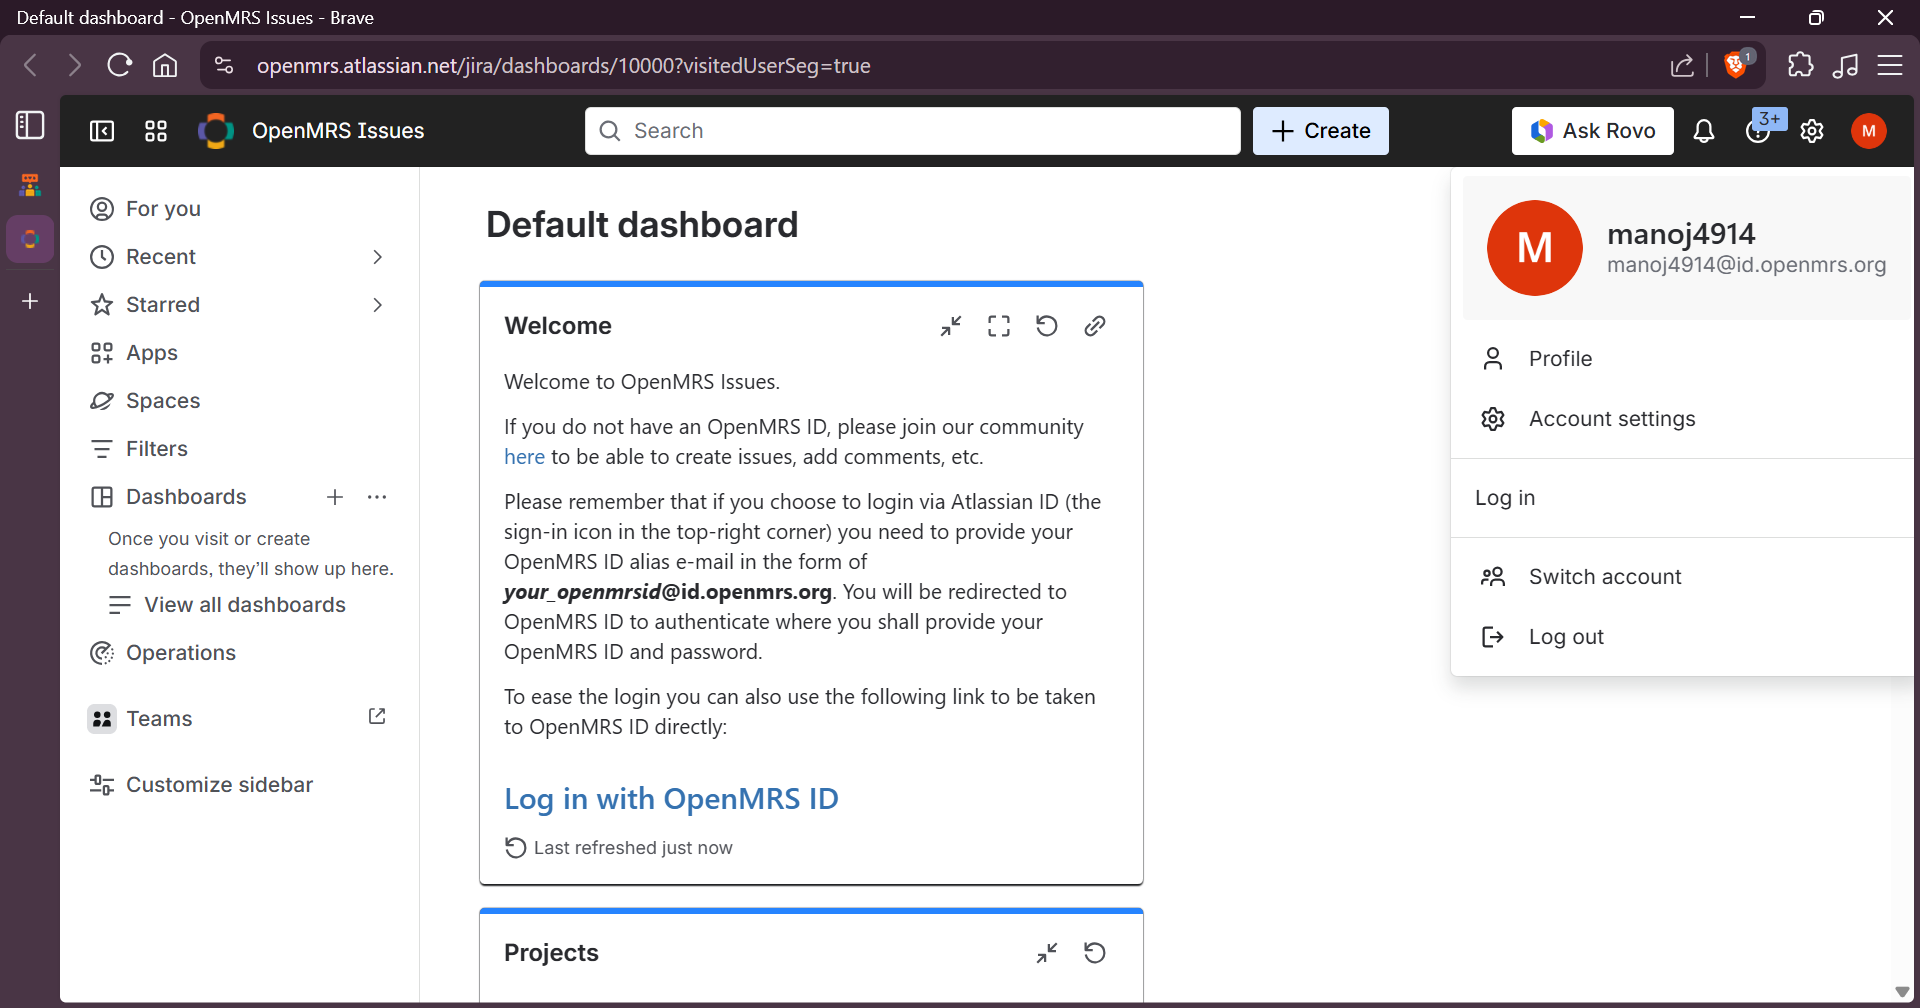Image resolution: width=1920 pixels, height=1008 pixels.
Task: Expand the Recent menu chevron
Action: 377,257
